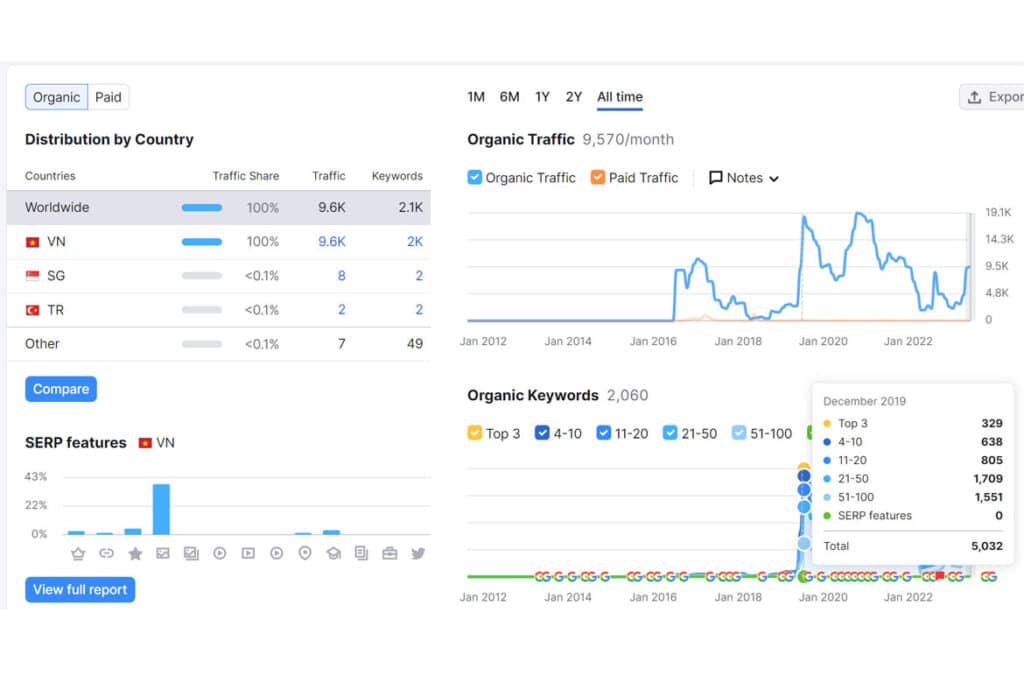
Task: Click the View full report button
Action: (x=80, y=590)
